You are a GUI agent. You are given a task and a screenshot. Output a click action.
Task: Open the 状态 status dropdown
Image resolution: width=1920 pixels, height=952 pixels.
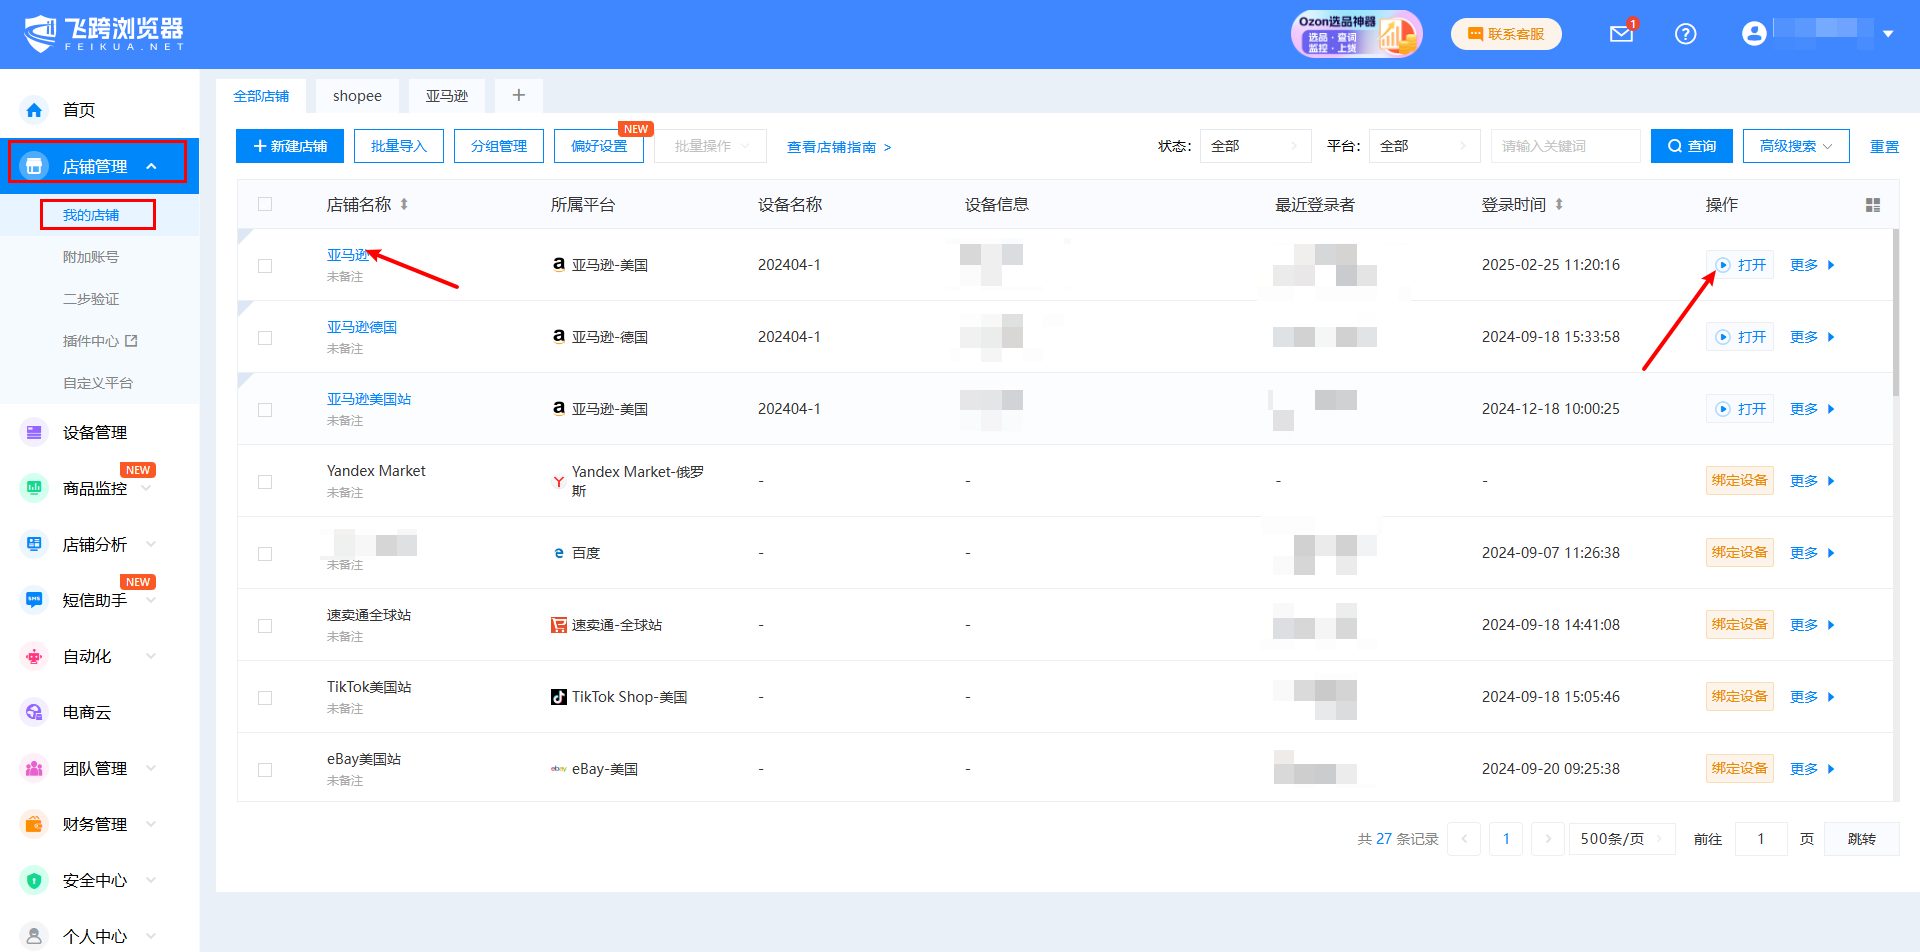[1255, 146]
